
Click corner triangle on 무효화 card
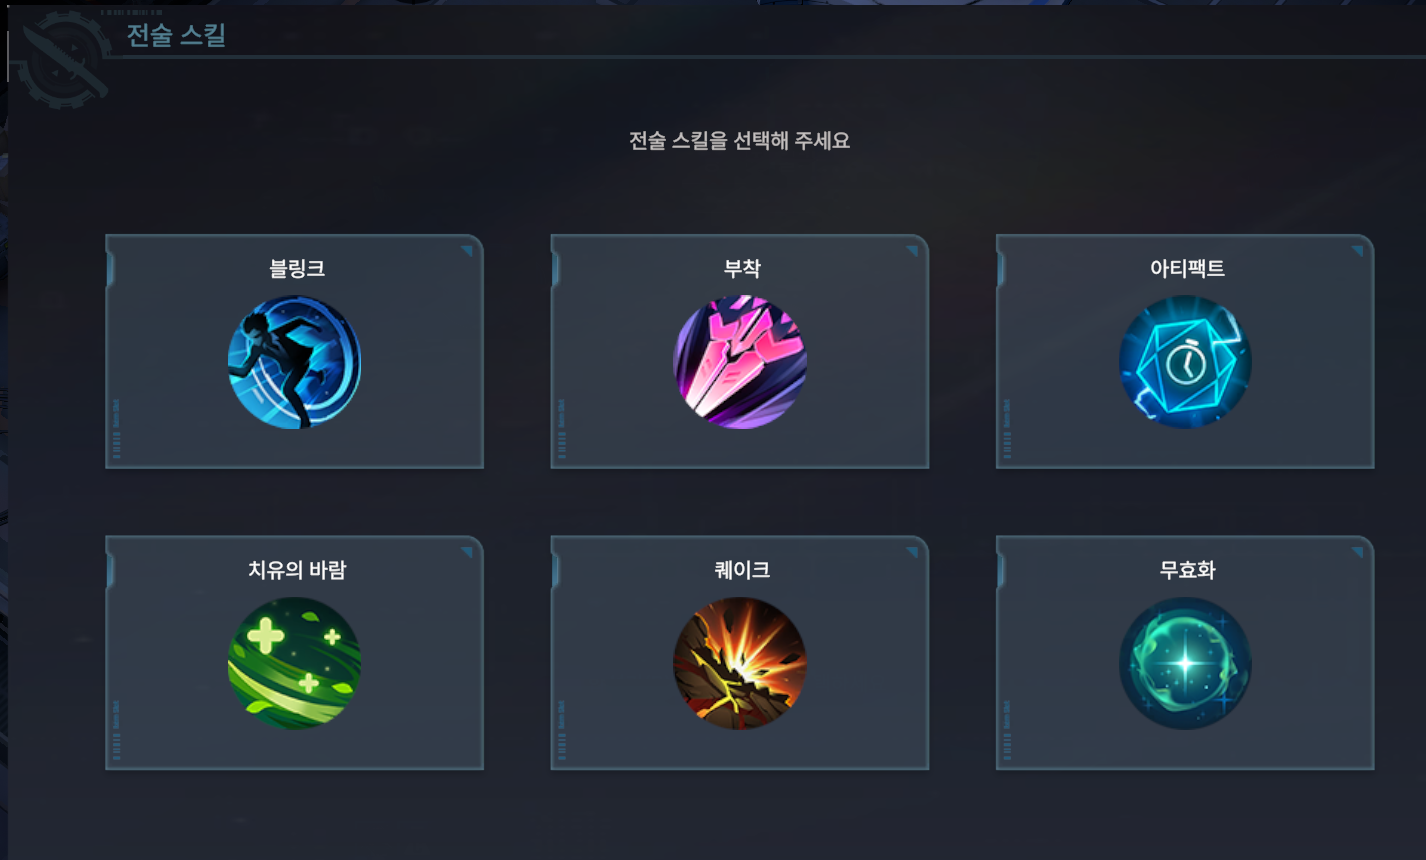click(1357, 552)
